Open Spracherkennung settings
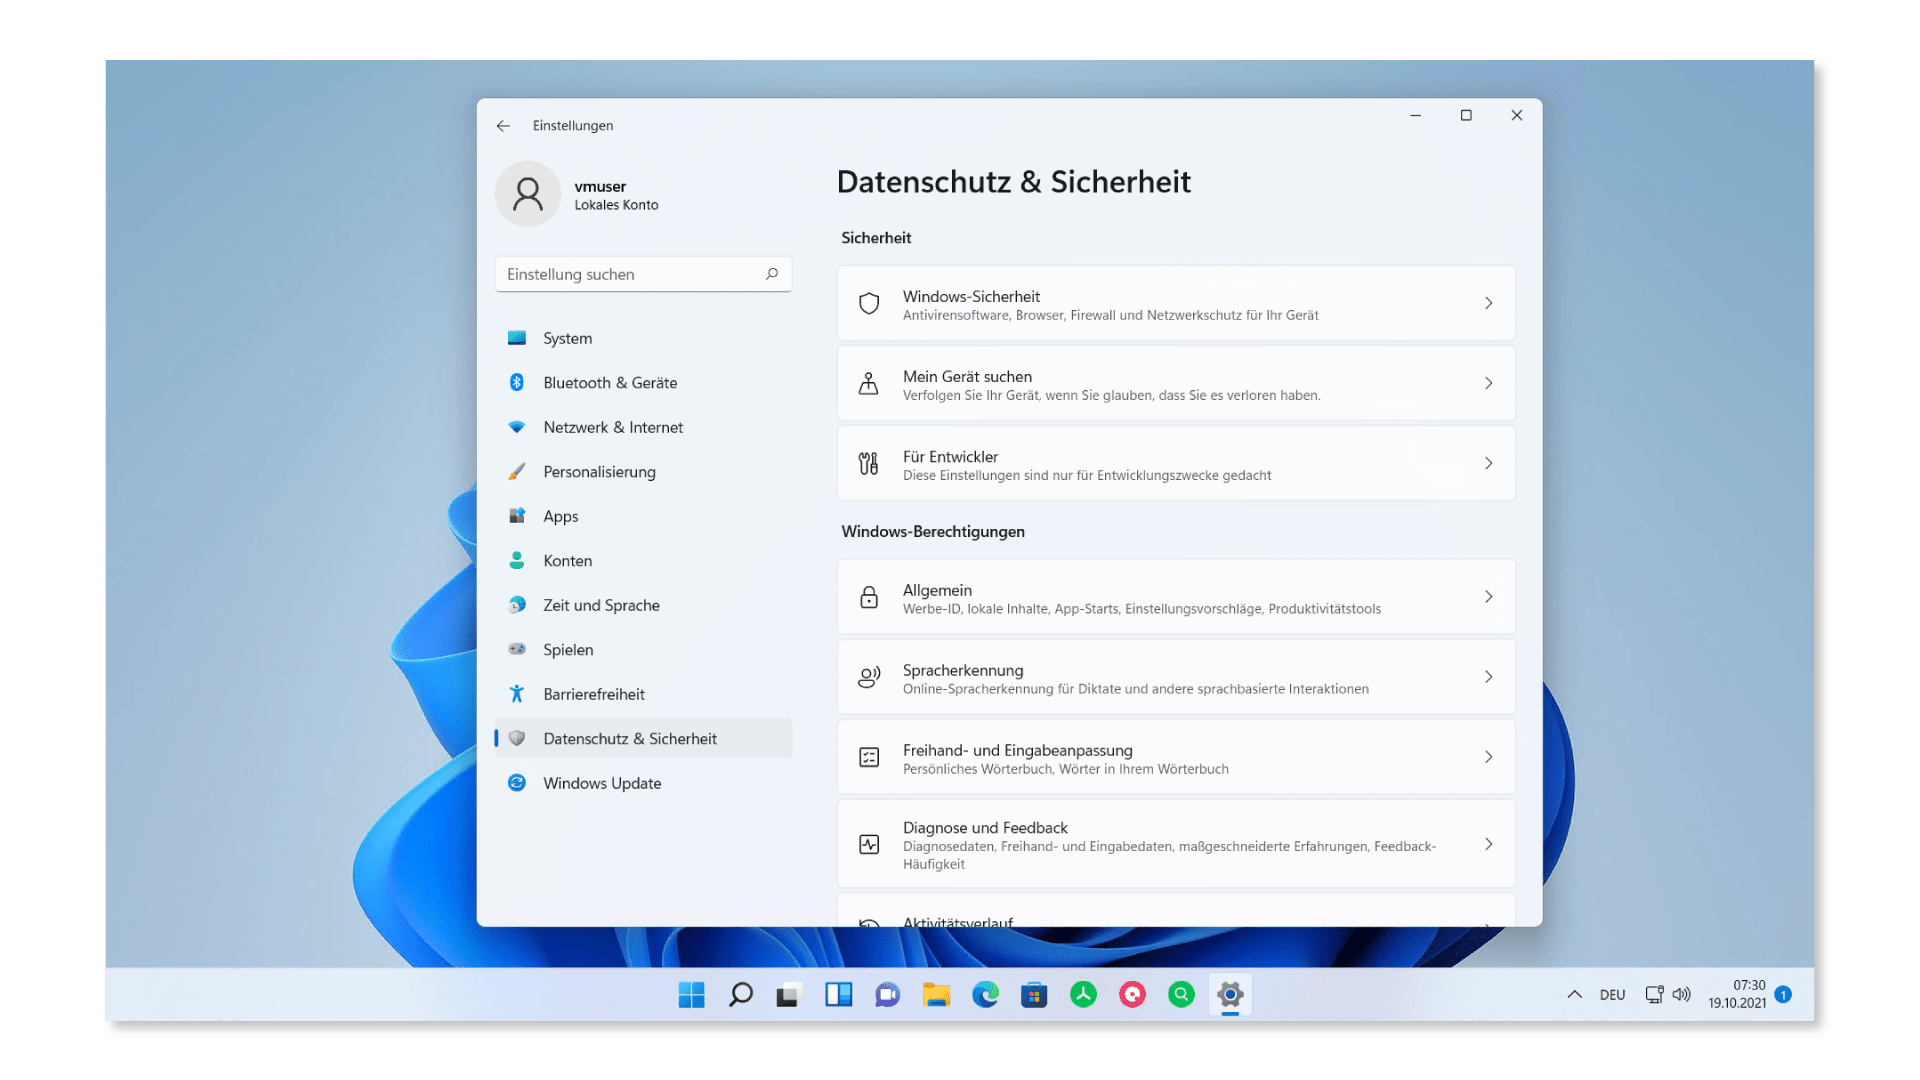The height and width of the screenshot is (1080, 1920). (1176, 677)
